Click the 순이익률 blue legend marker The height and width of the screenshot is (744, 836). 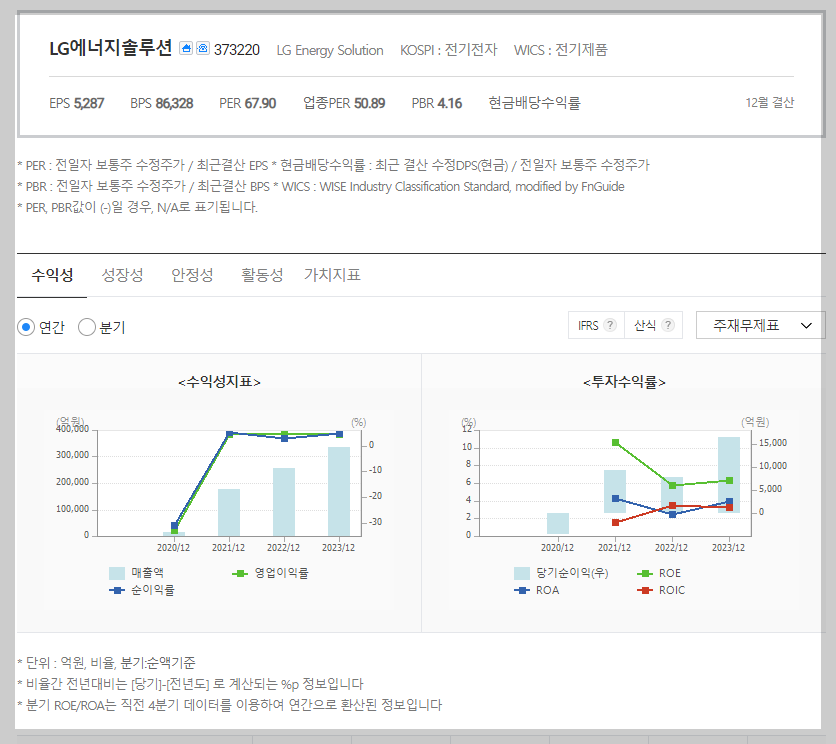click(x=117, y=590)
